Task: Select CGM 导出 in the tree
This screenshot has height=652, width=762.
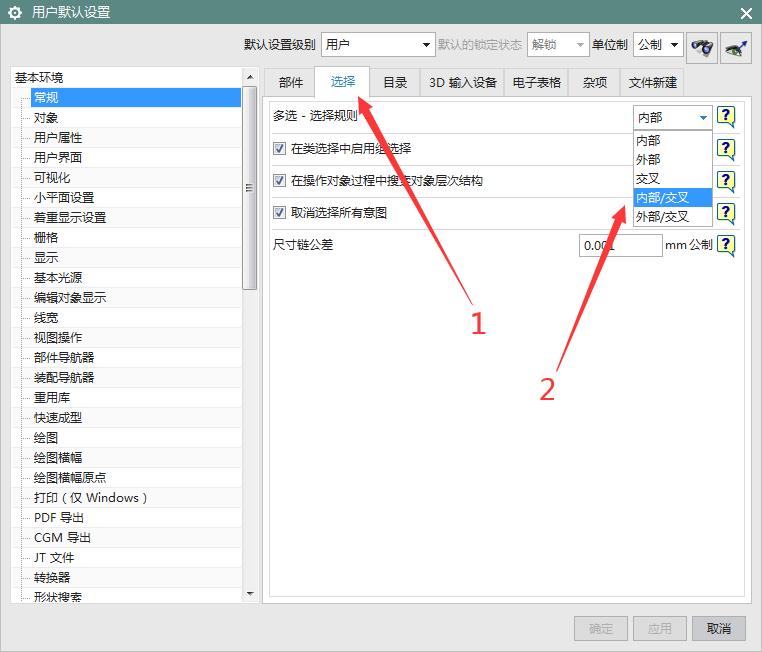Action: [x=62, y=537]
